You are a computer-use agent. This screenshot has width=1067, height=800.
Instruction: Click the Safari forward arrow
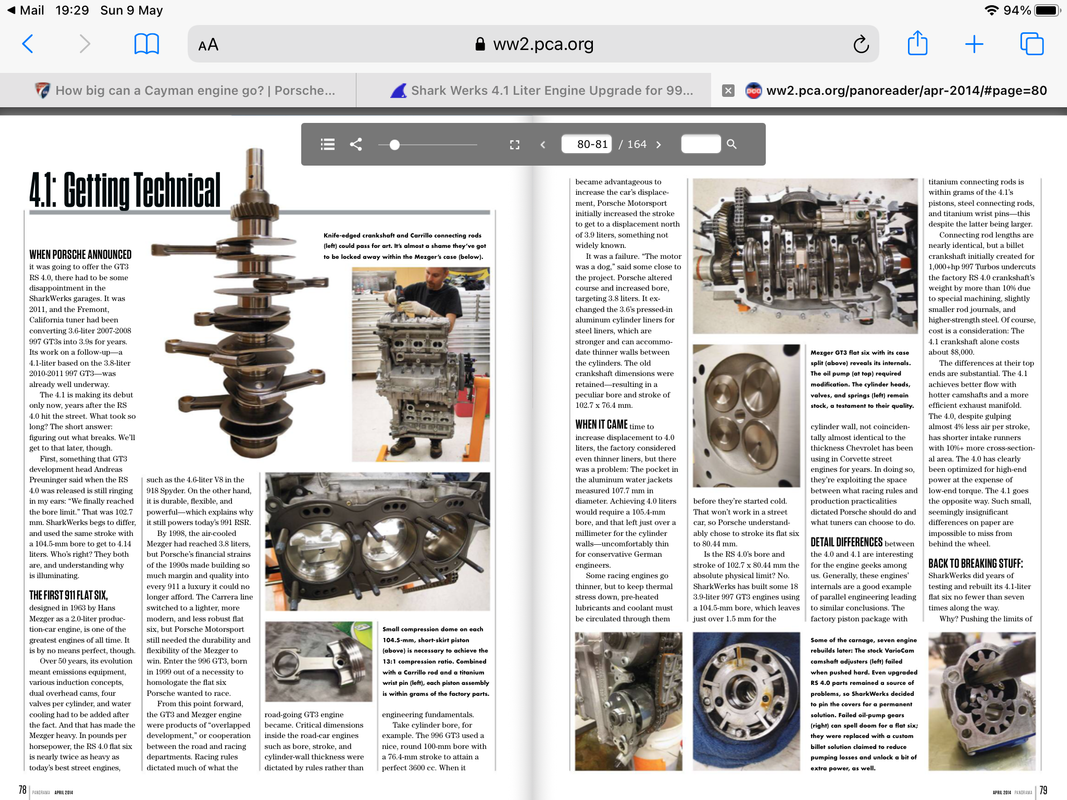click(x=84, y=44)
